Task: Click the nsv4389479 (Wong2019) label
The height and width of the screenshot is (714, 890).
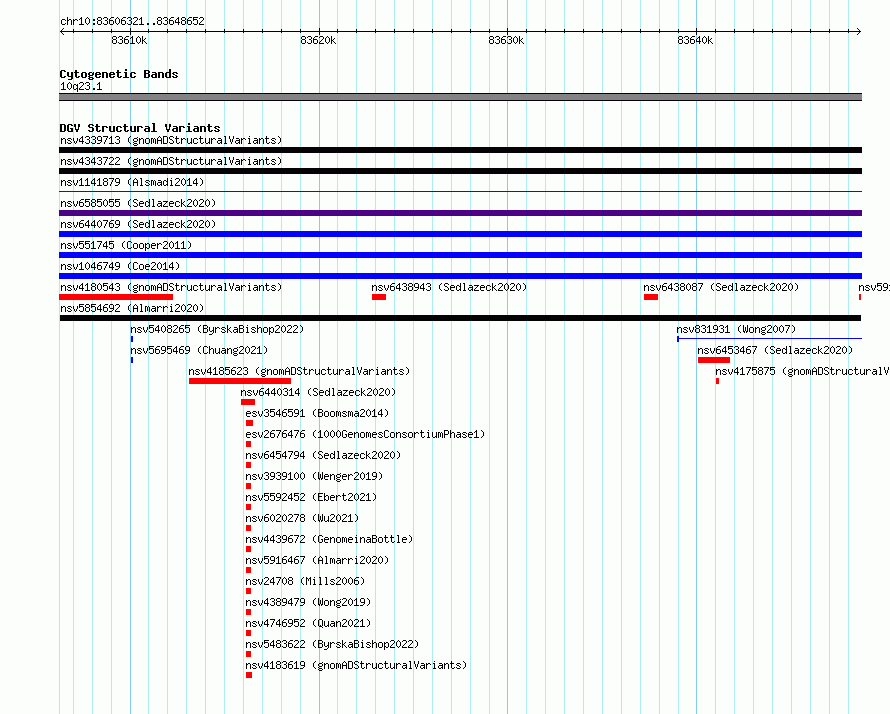Action: pyautogui.click(x=308, y=602)
